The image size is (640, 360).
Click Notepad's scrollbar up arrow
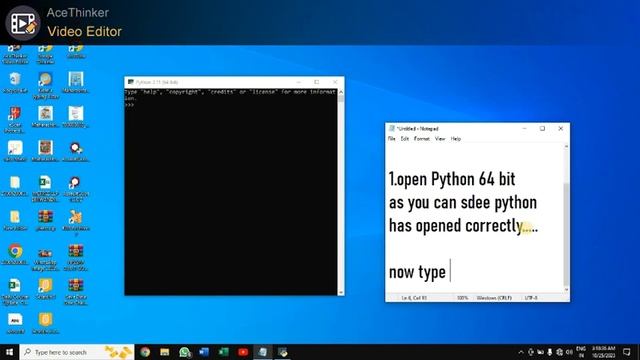[566, 146]
